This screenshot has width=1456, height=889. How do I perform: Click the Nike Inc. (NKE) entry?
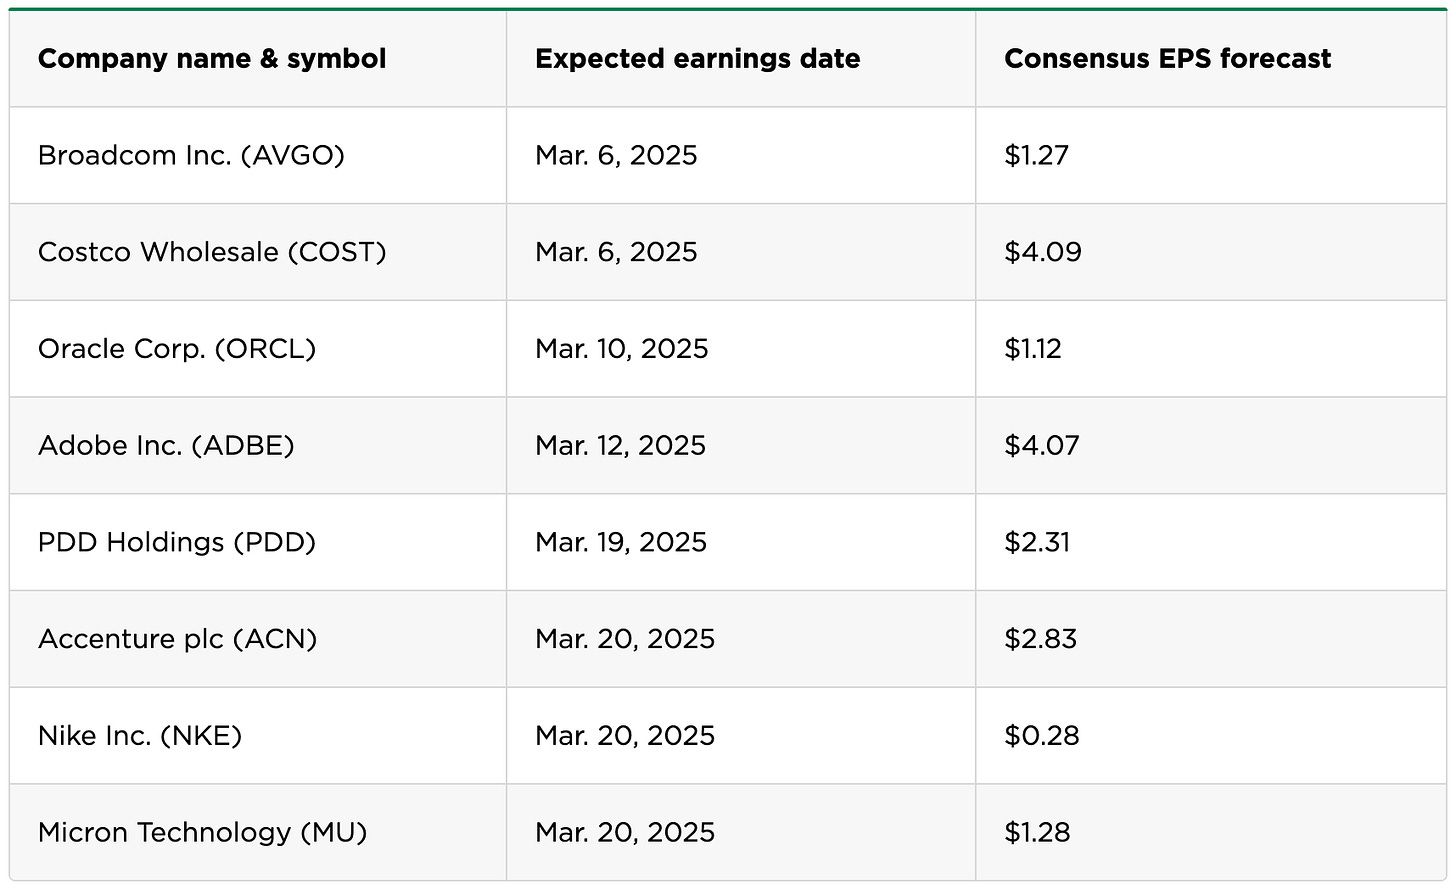coord(140,736)
